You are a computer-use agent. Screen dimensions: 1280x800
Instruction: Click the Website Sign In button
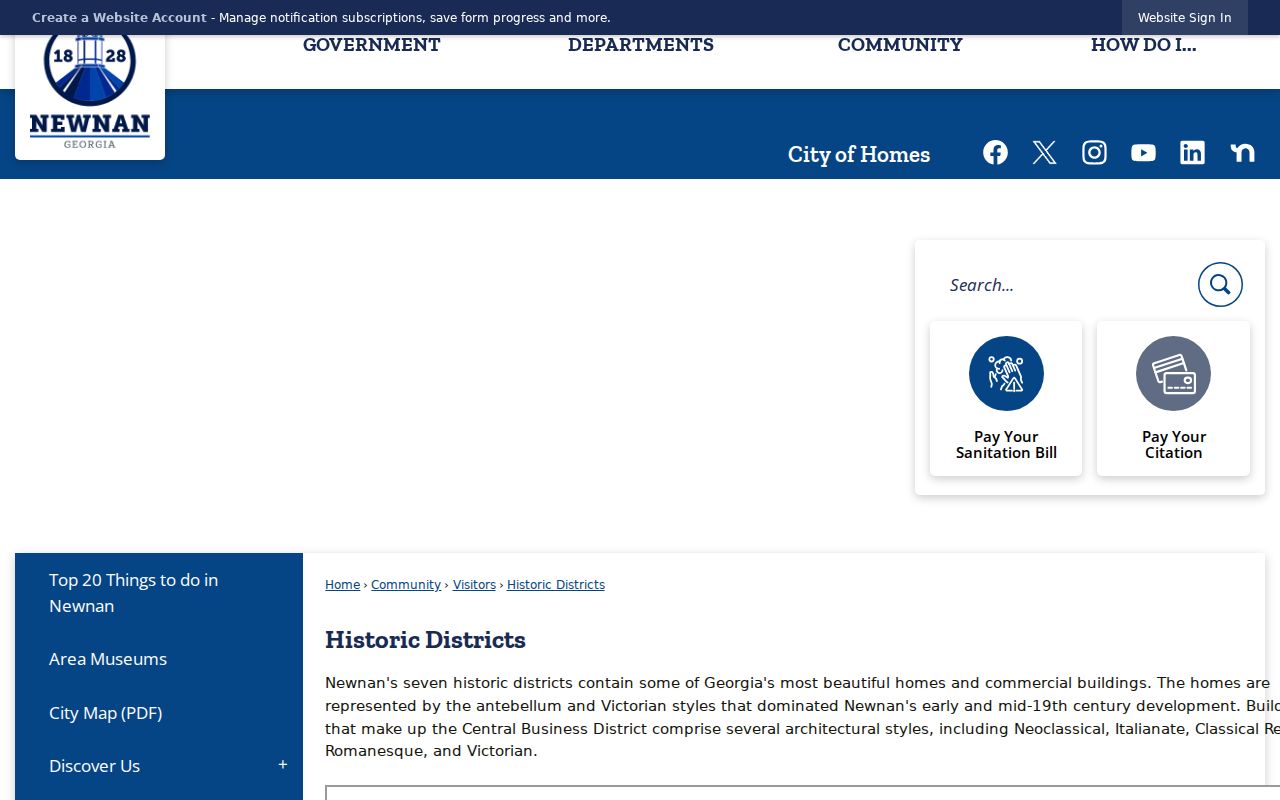point(1184,18)
